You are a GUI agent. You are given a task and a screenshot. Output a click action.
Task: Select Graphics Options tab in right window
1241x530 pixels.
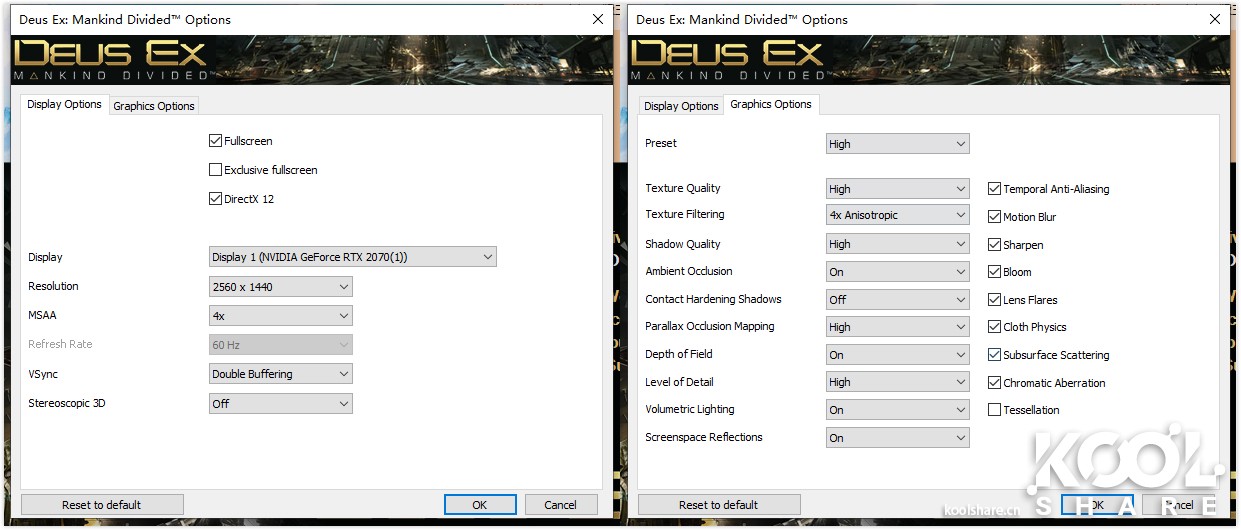(x=771, y=104)
